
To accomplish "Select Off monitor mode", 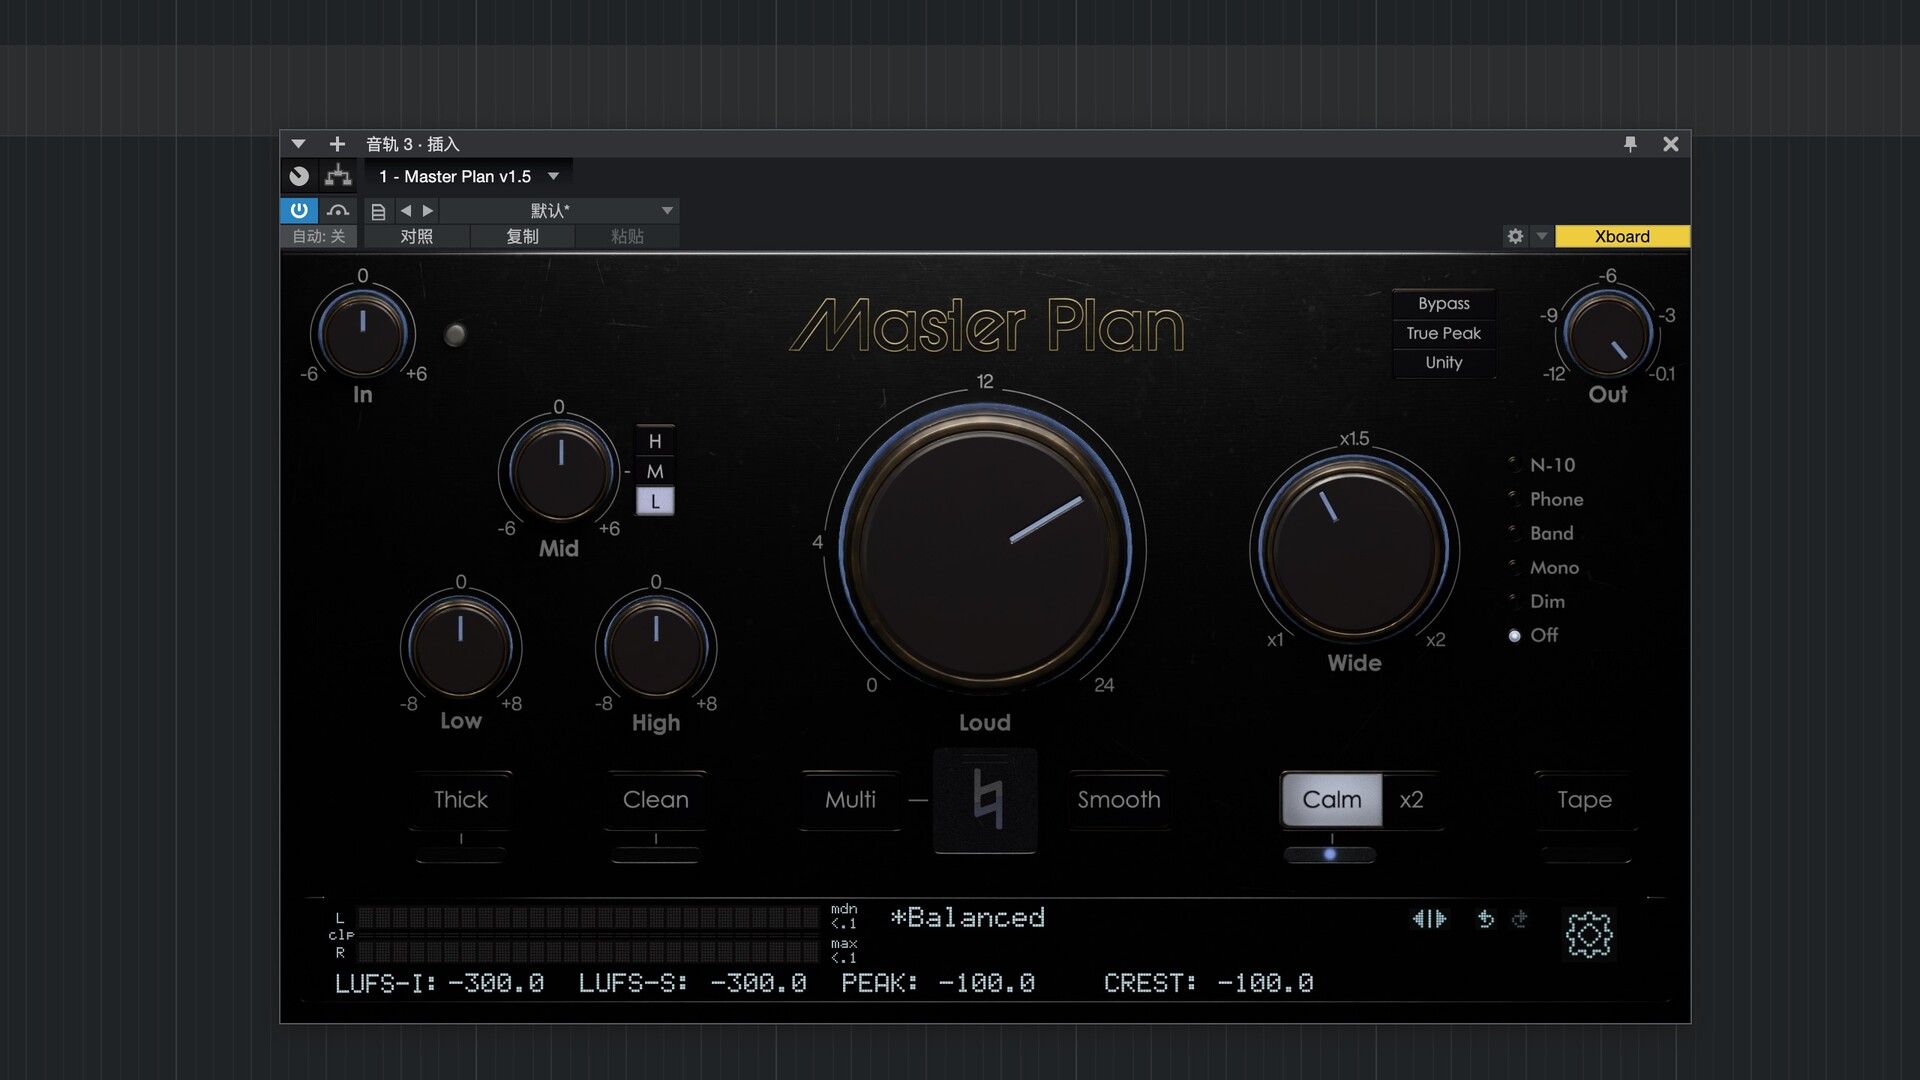I will pos(1533,635).
